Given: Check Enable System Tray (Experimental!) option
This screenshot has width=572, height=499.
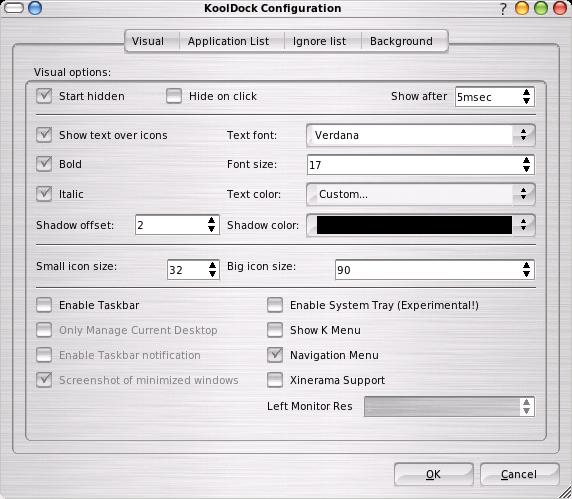Looking at the screenshot, I should tap(275, 305).
